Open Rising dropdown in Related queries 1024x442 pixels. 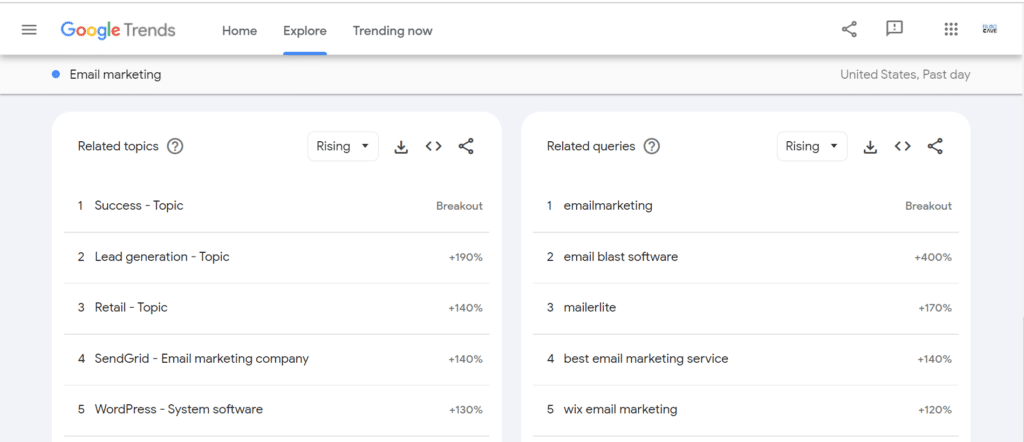point(812,146)
